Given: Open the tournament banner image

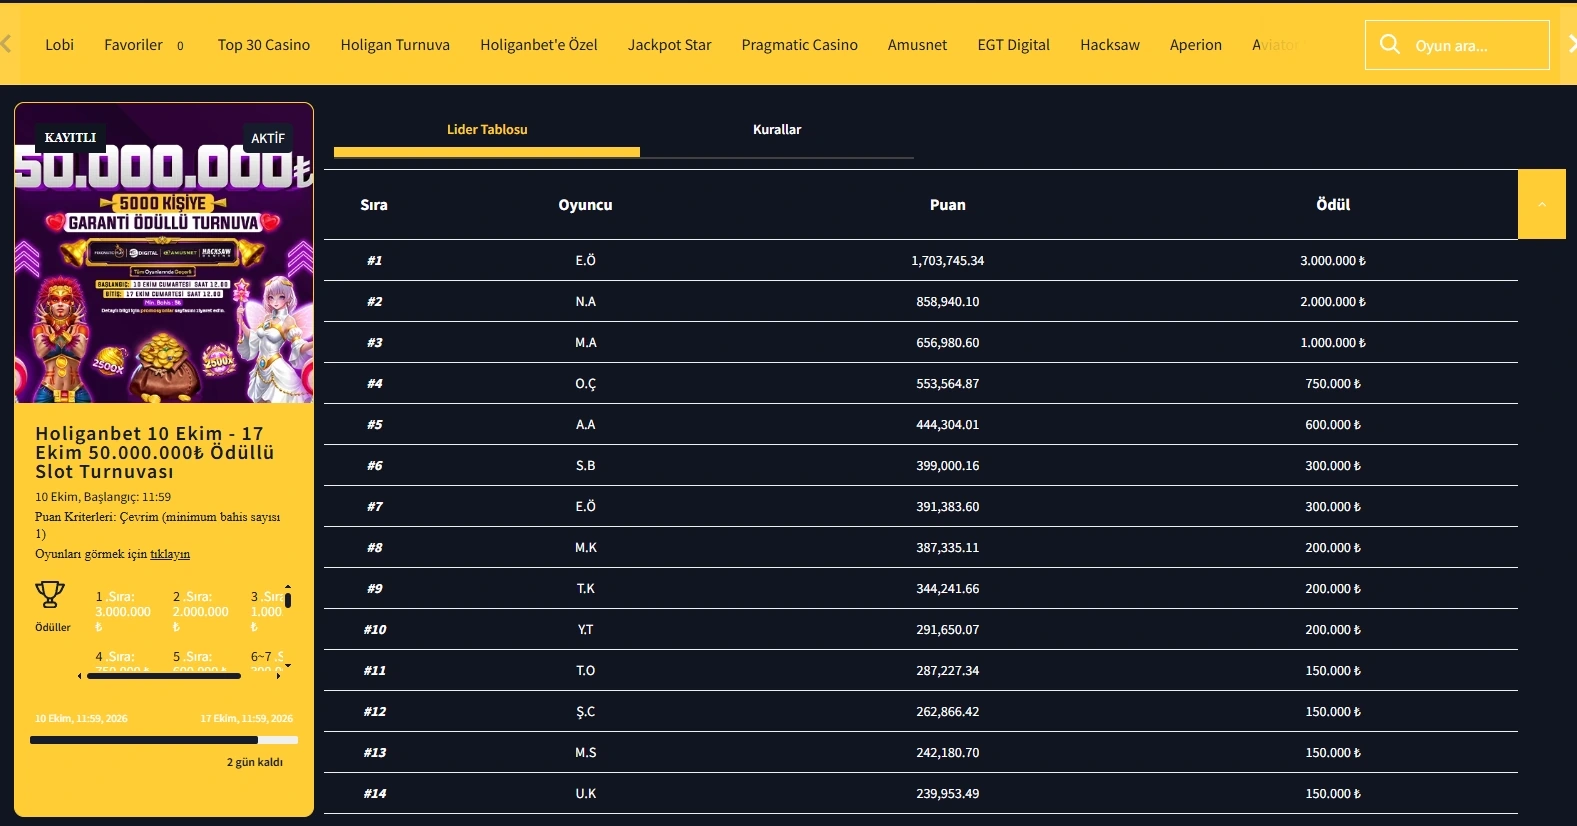Looking at the screenshot, I should [x=164, y=253].
